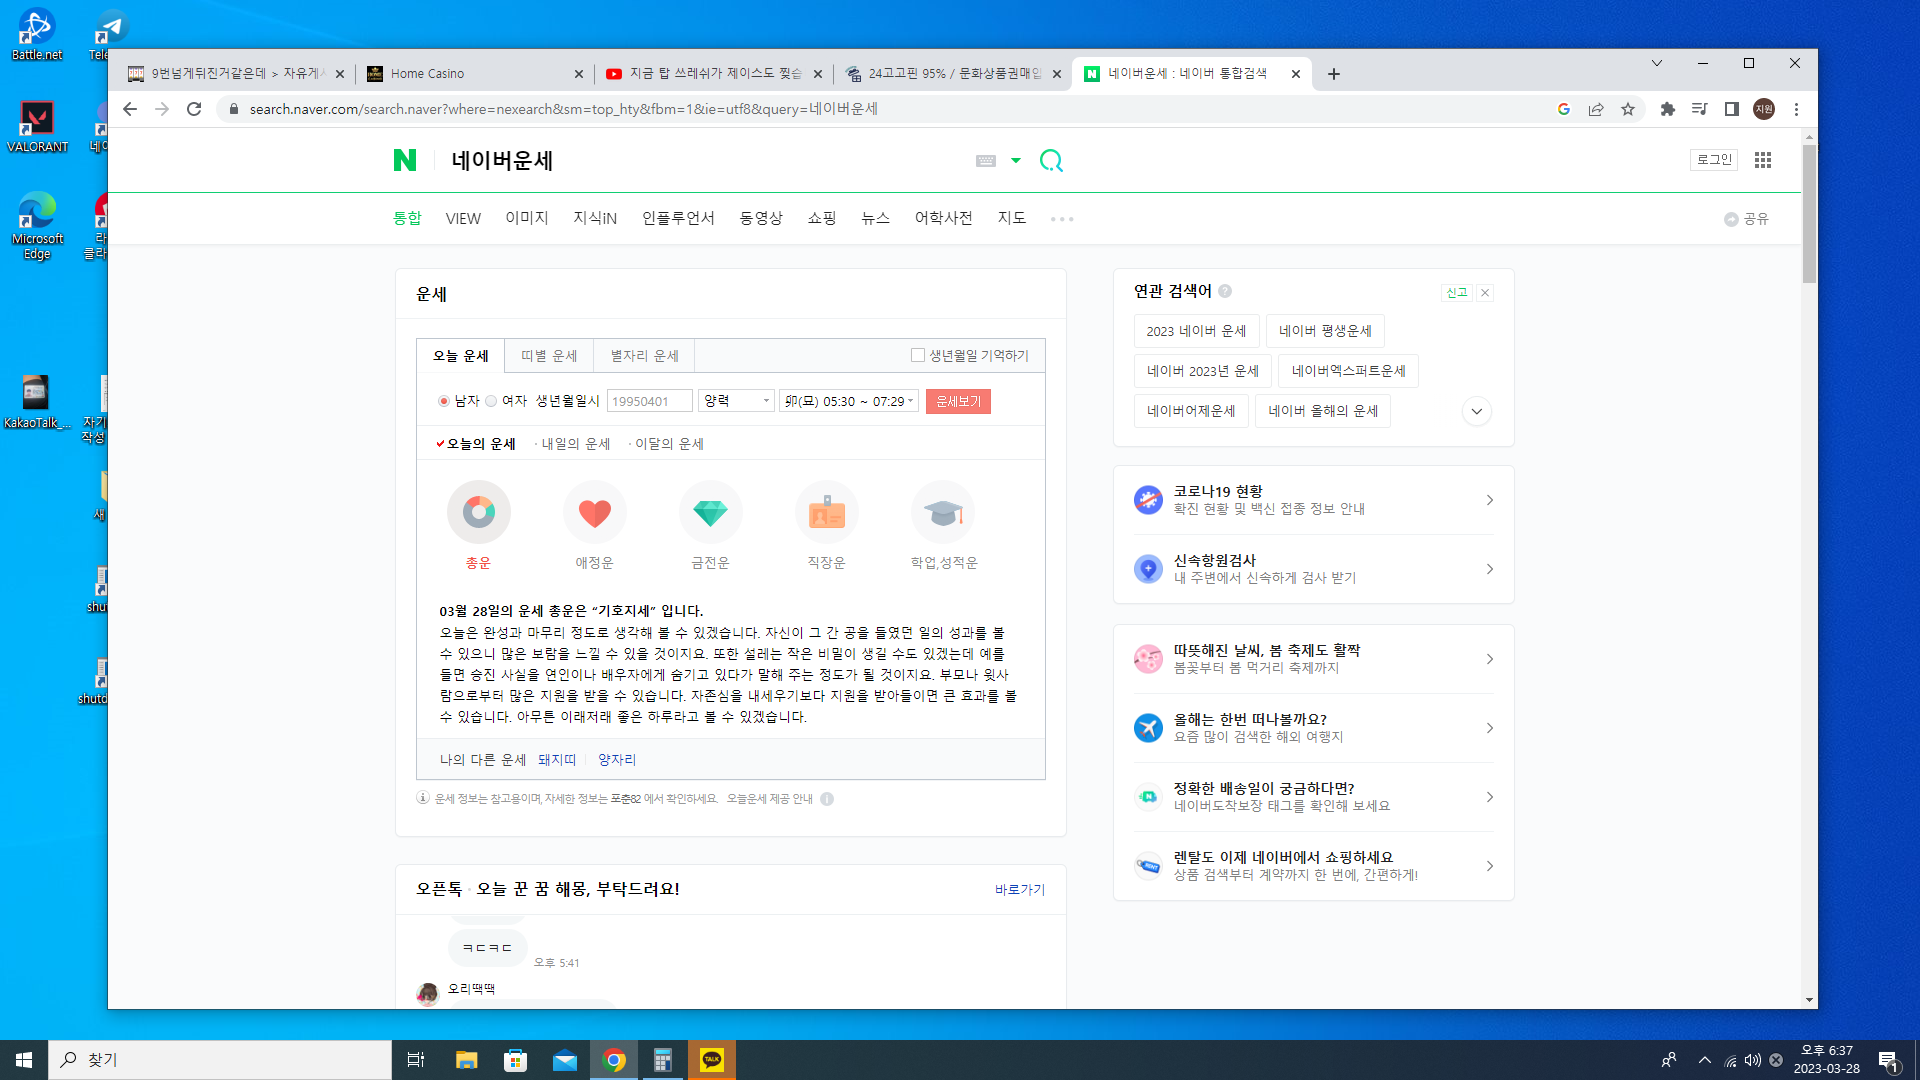Open 코로나19 현황 row
The height and width of the screenshot is (1080, 1920).
tap(1314, 500)
